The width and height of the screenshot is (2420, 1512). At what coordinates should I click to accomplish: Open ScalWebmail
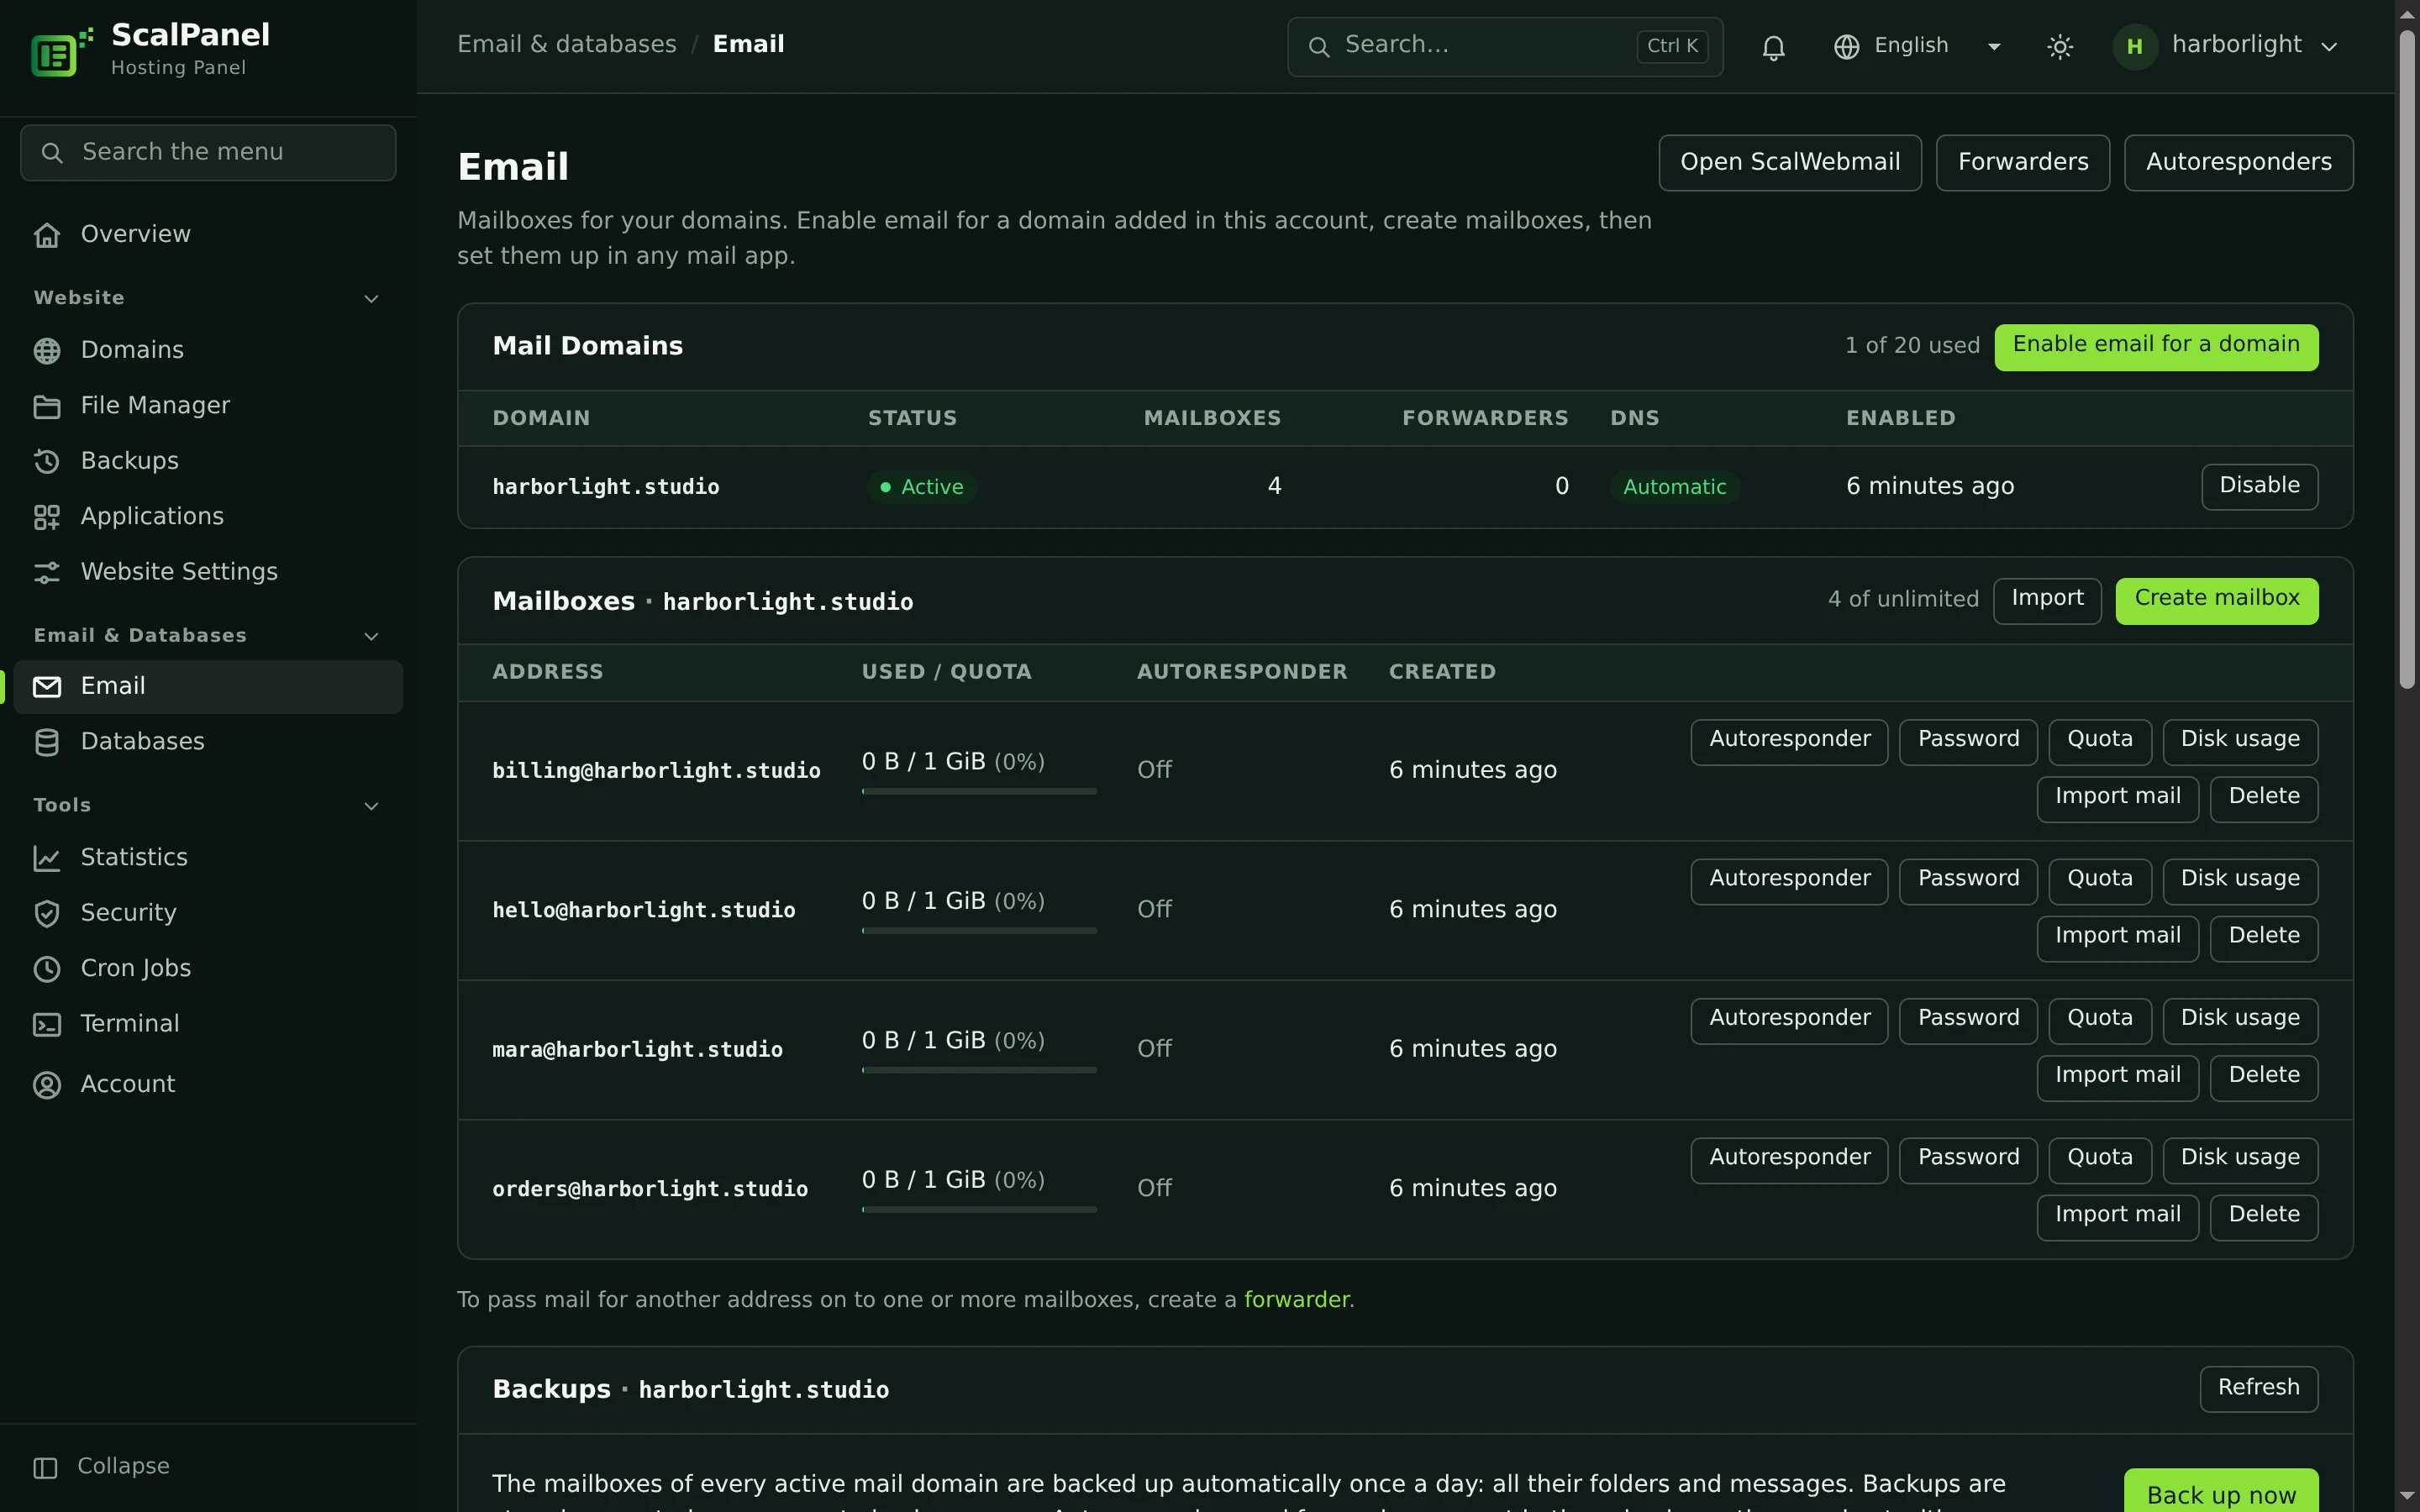[x=1789, y=162]
